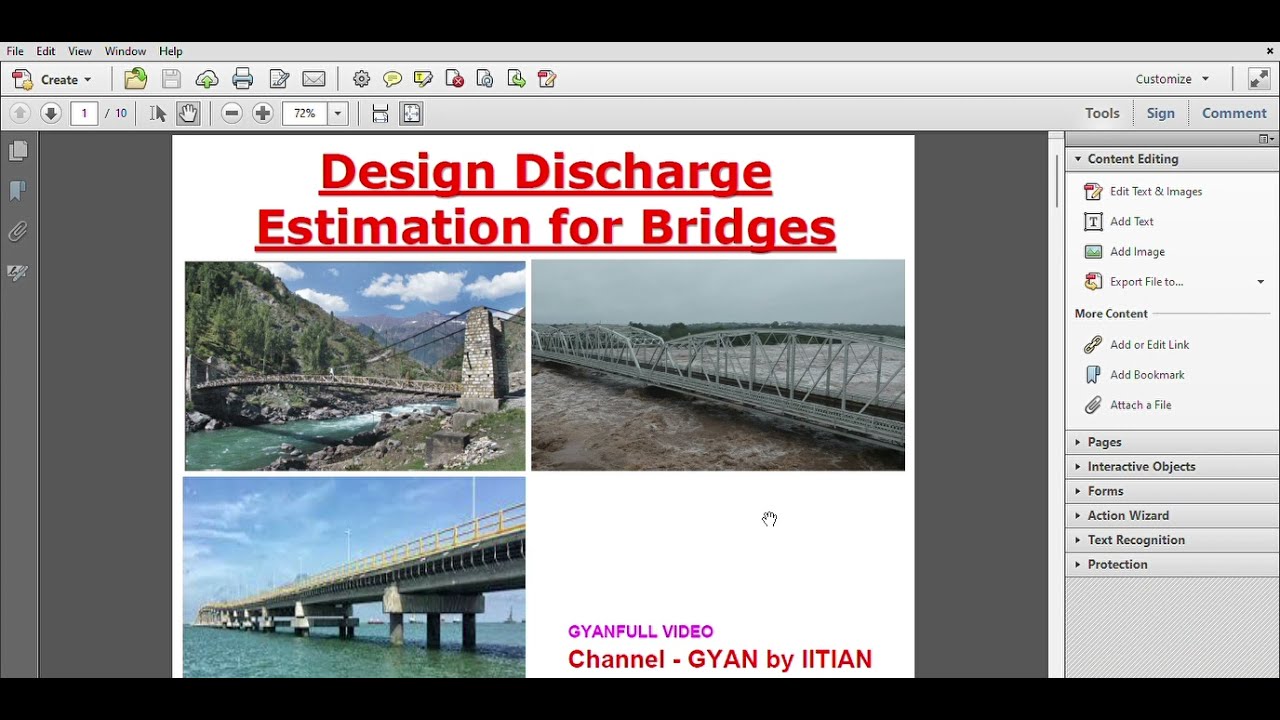
Task: Switch to the Sign pane tab
Action: coord(1160,113)
